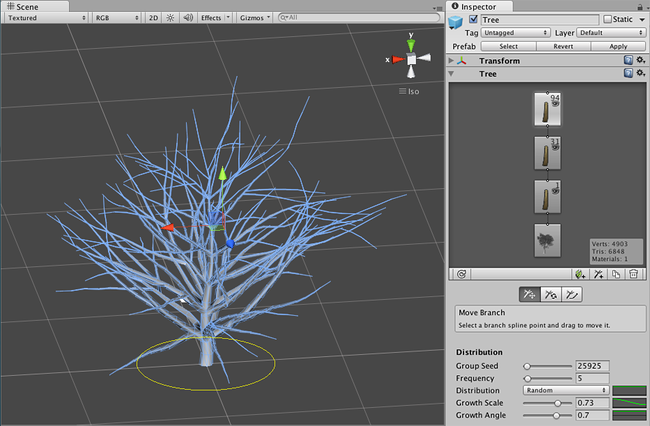Image resolution: width=650 pixels, height=426 pixels.
Task: Select the Rotate Branch tool icon
Action: pos(550,293)
